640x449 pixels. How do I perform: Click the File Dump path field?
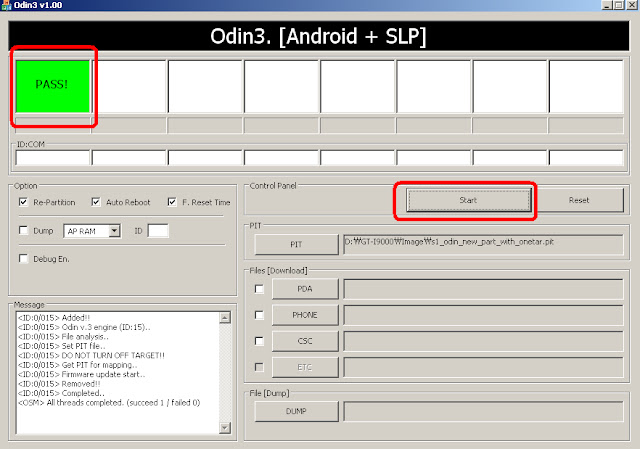(x=483, y=411)
